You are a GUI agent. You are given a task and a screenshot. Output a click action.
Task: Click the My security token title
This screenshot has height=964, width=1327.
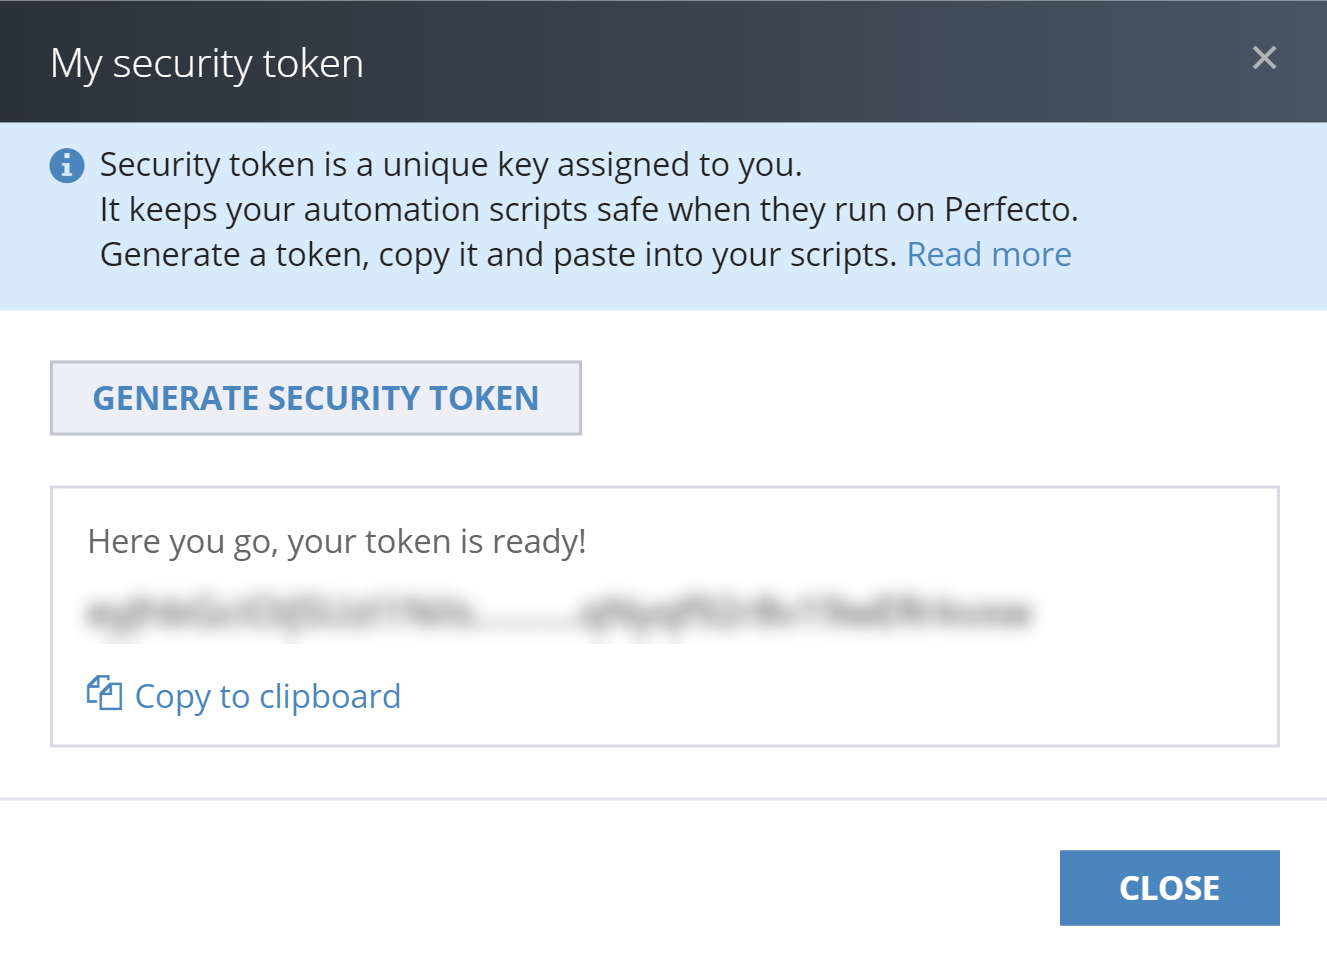(207, 64)
